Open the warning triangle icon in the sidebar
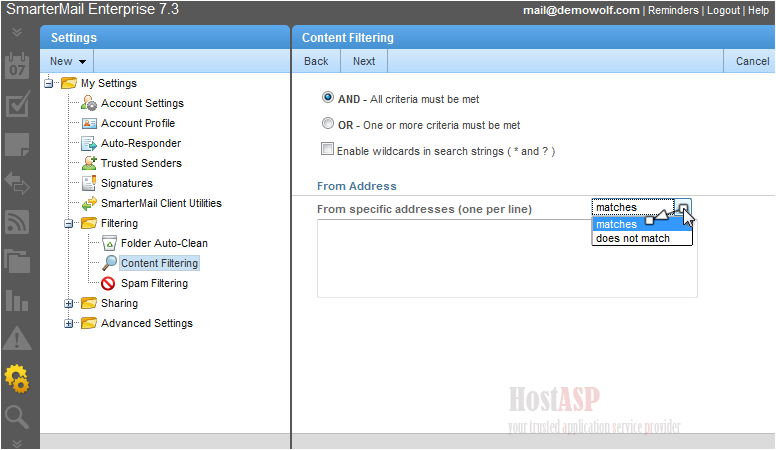The height and width of the screenshot is (450, 776). tap(17, 339)
